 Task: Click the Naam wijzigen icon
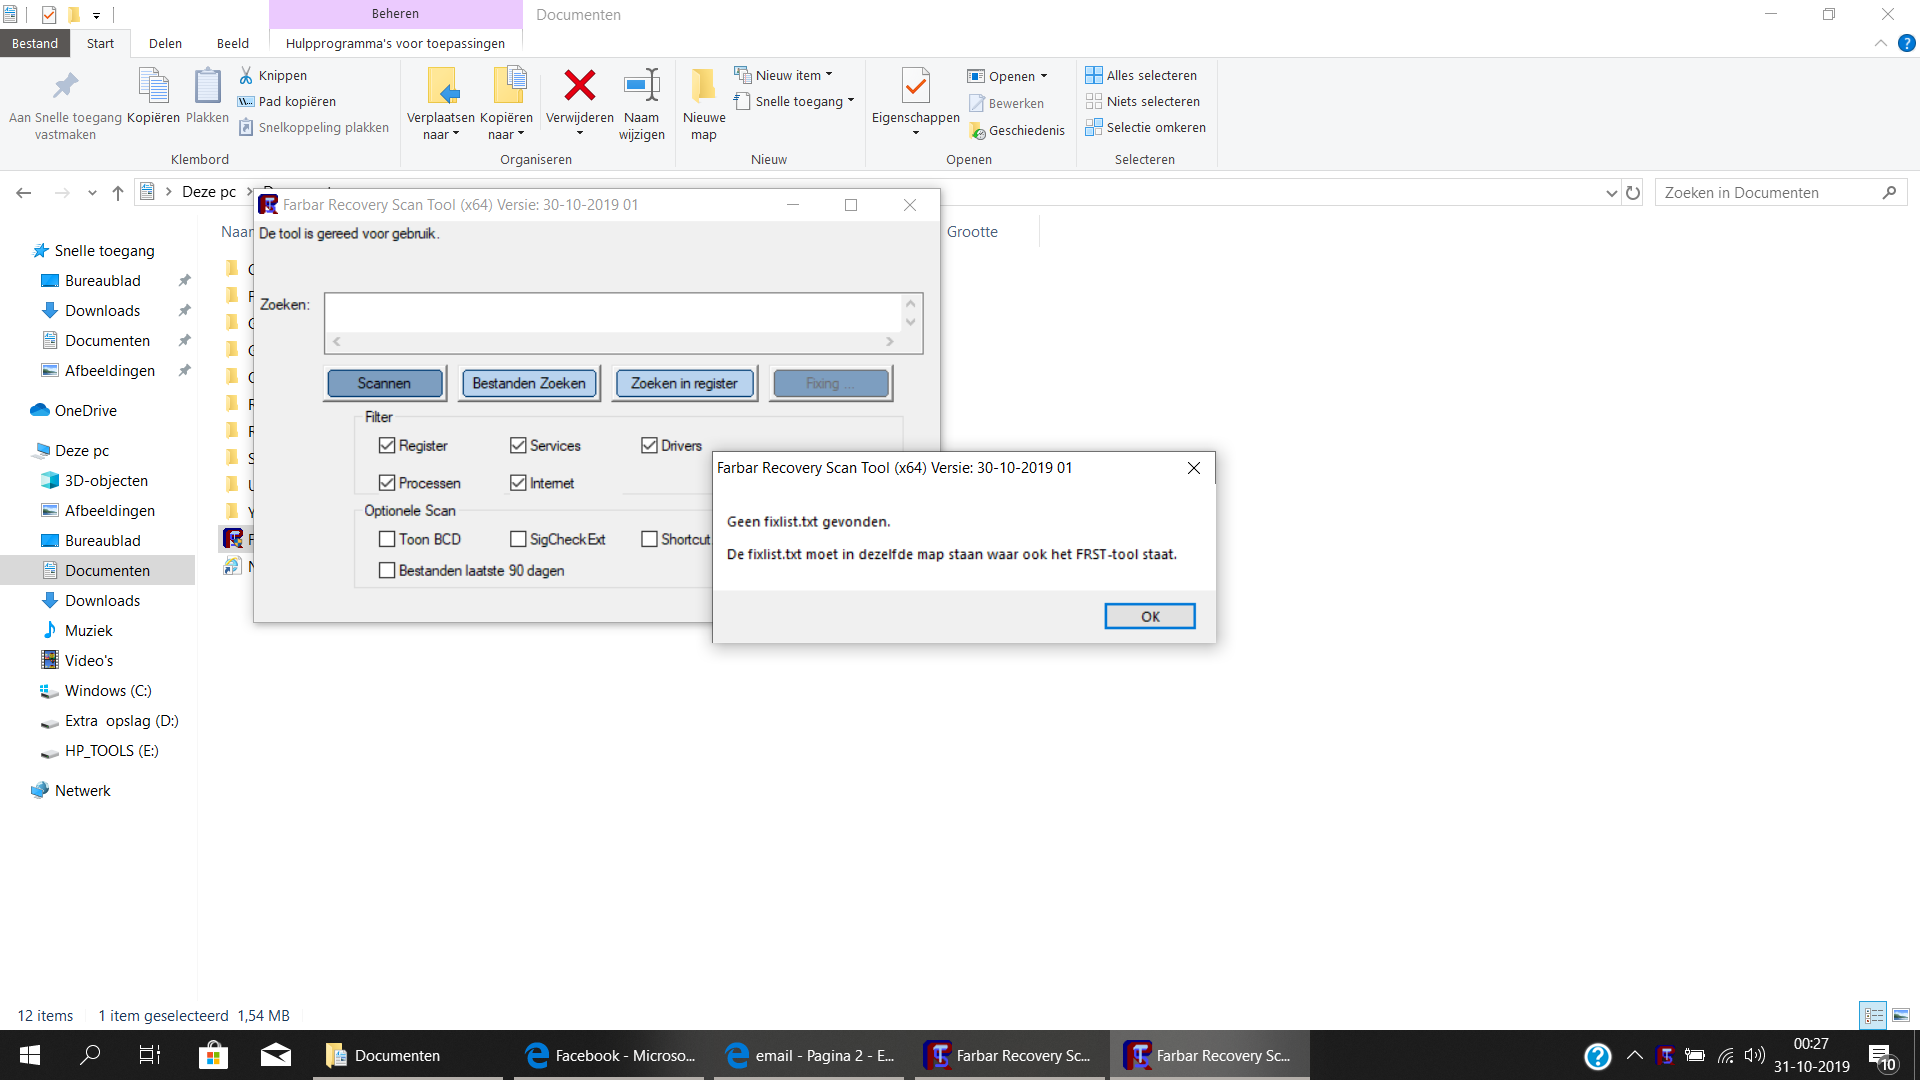[x=641, y=86]
